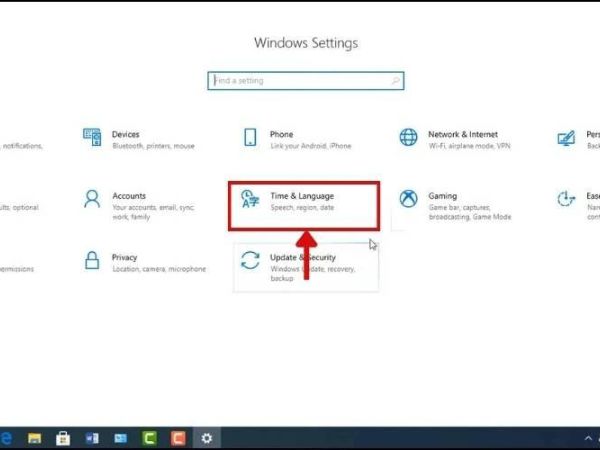
Task: Open the Mail app taskbar icon
Action: click(121, 438)
